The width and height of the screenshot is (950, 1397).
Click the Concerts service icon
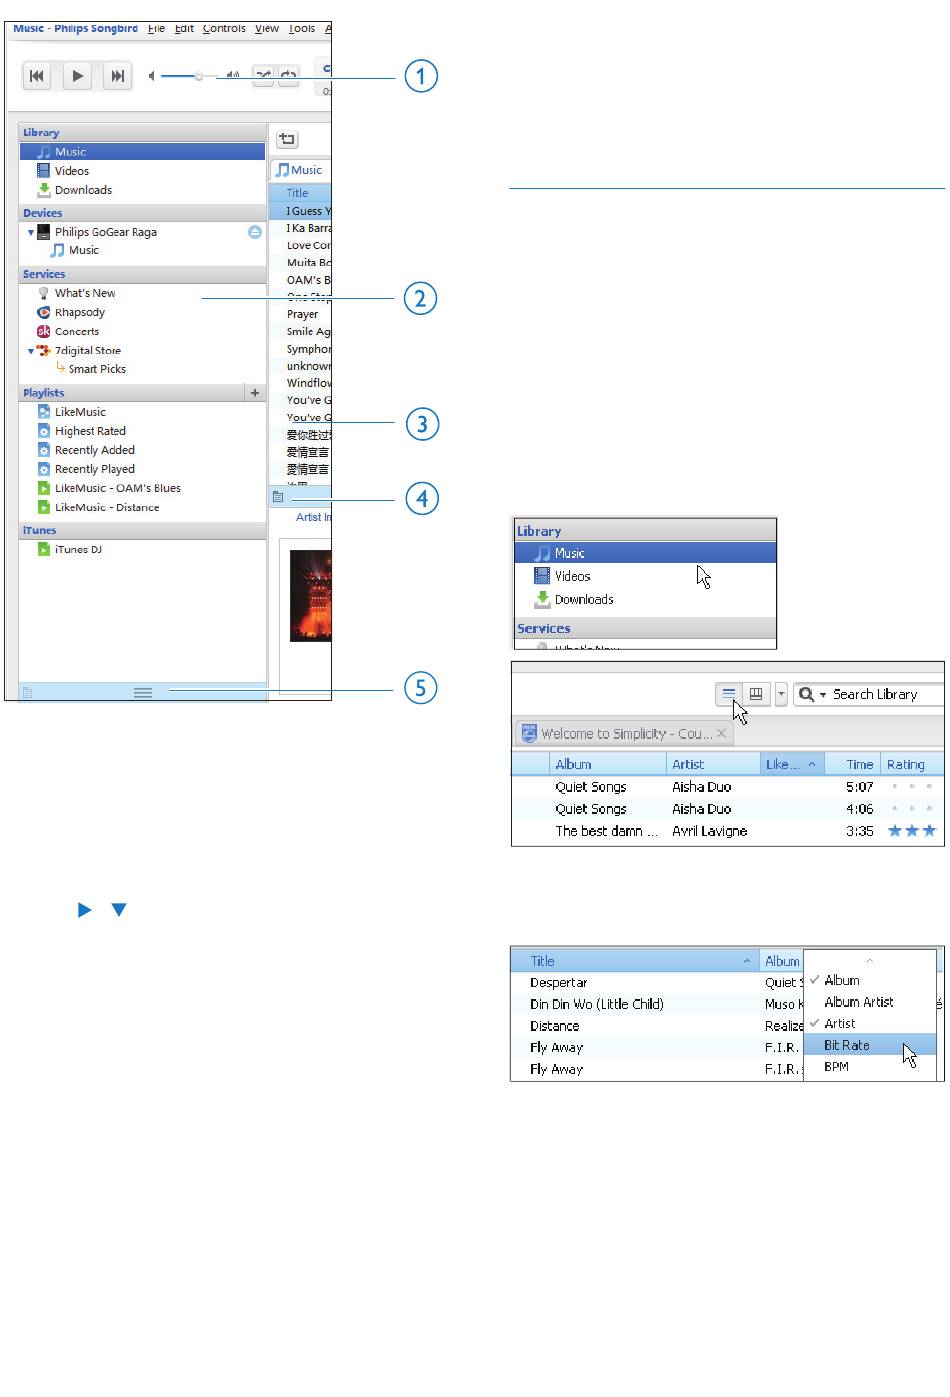click(x=44, y=331)
